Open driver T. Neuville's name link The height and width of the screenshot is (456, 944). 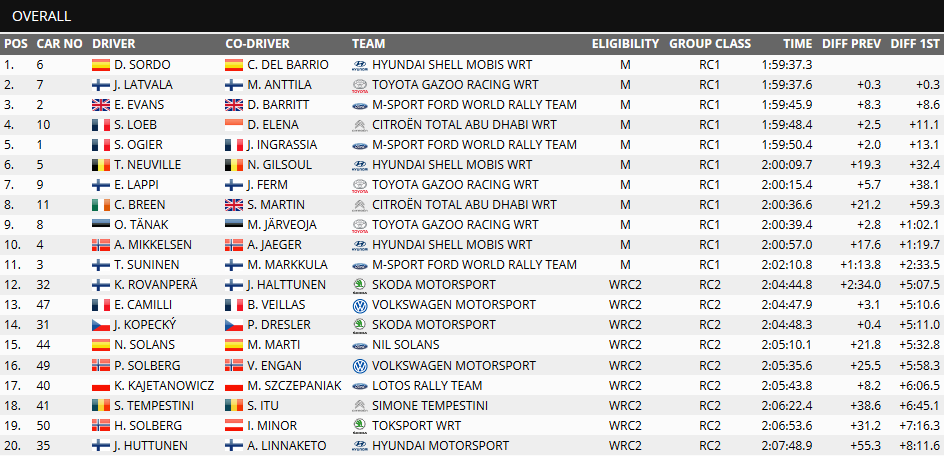(147, 165)
